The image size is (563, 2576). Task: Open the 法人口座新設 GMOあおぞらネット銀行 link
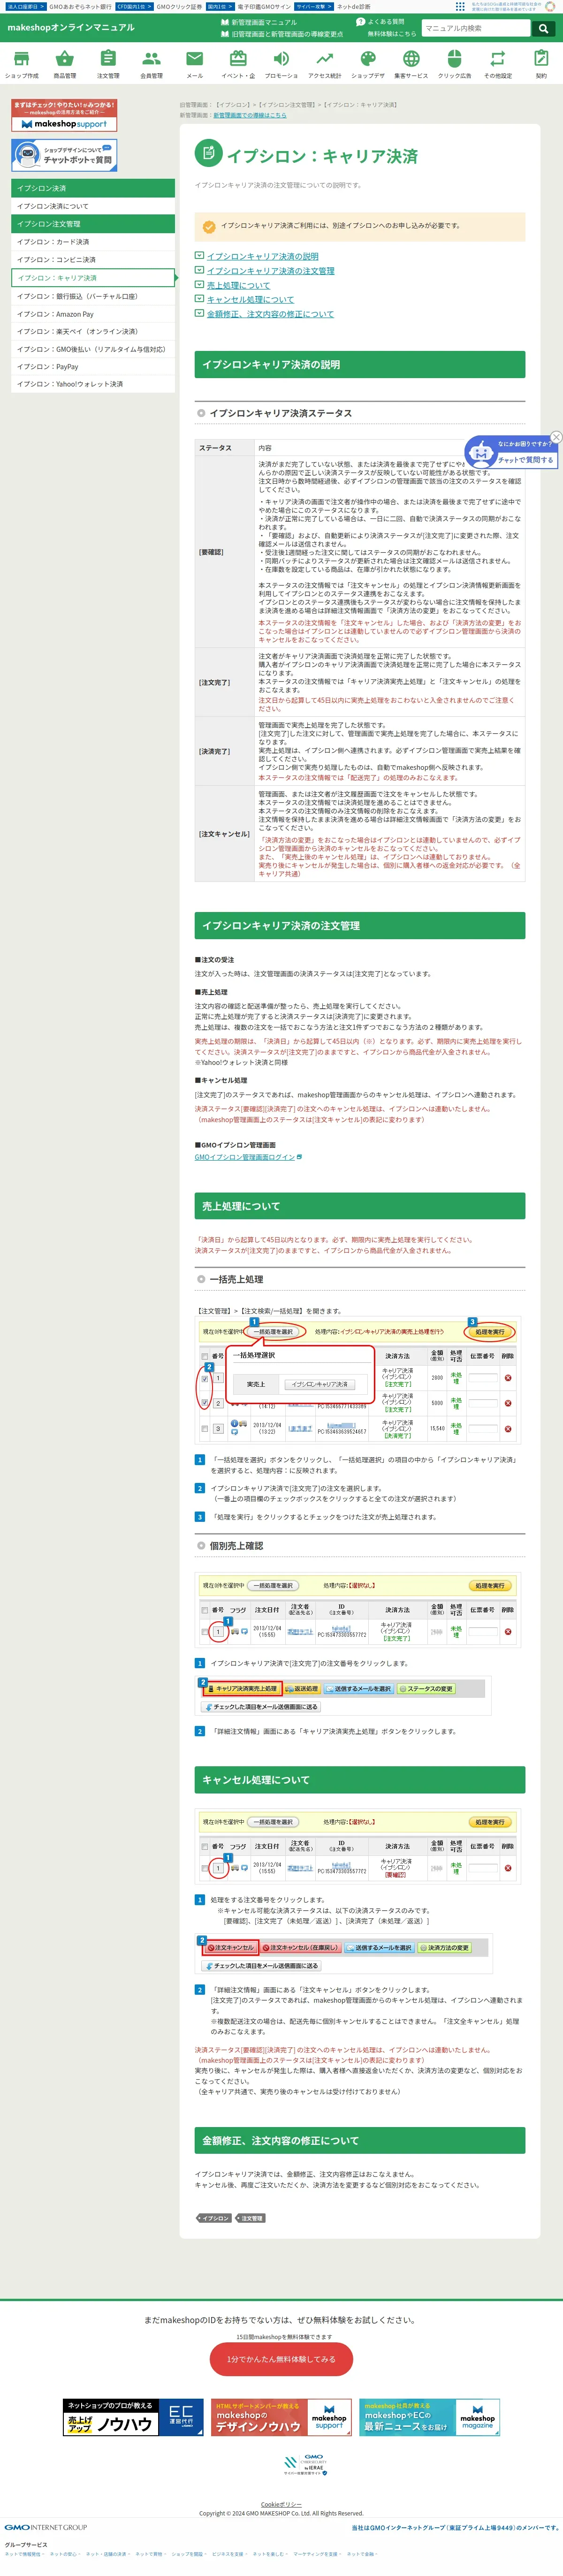pyautogui.click(x=58, y=6)
